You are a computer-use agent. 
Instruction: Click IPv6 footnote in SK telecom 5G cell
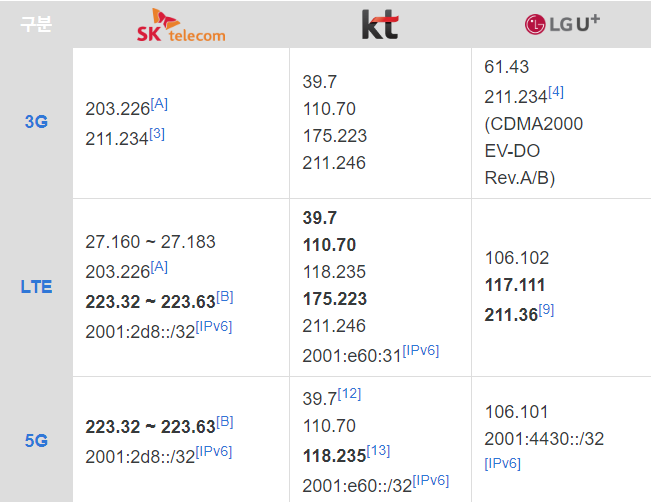coord(215,449)
